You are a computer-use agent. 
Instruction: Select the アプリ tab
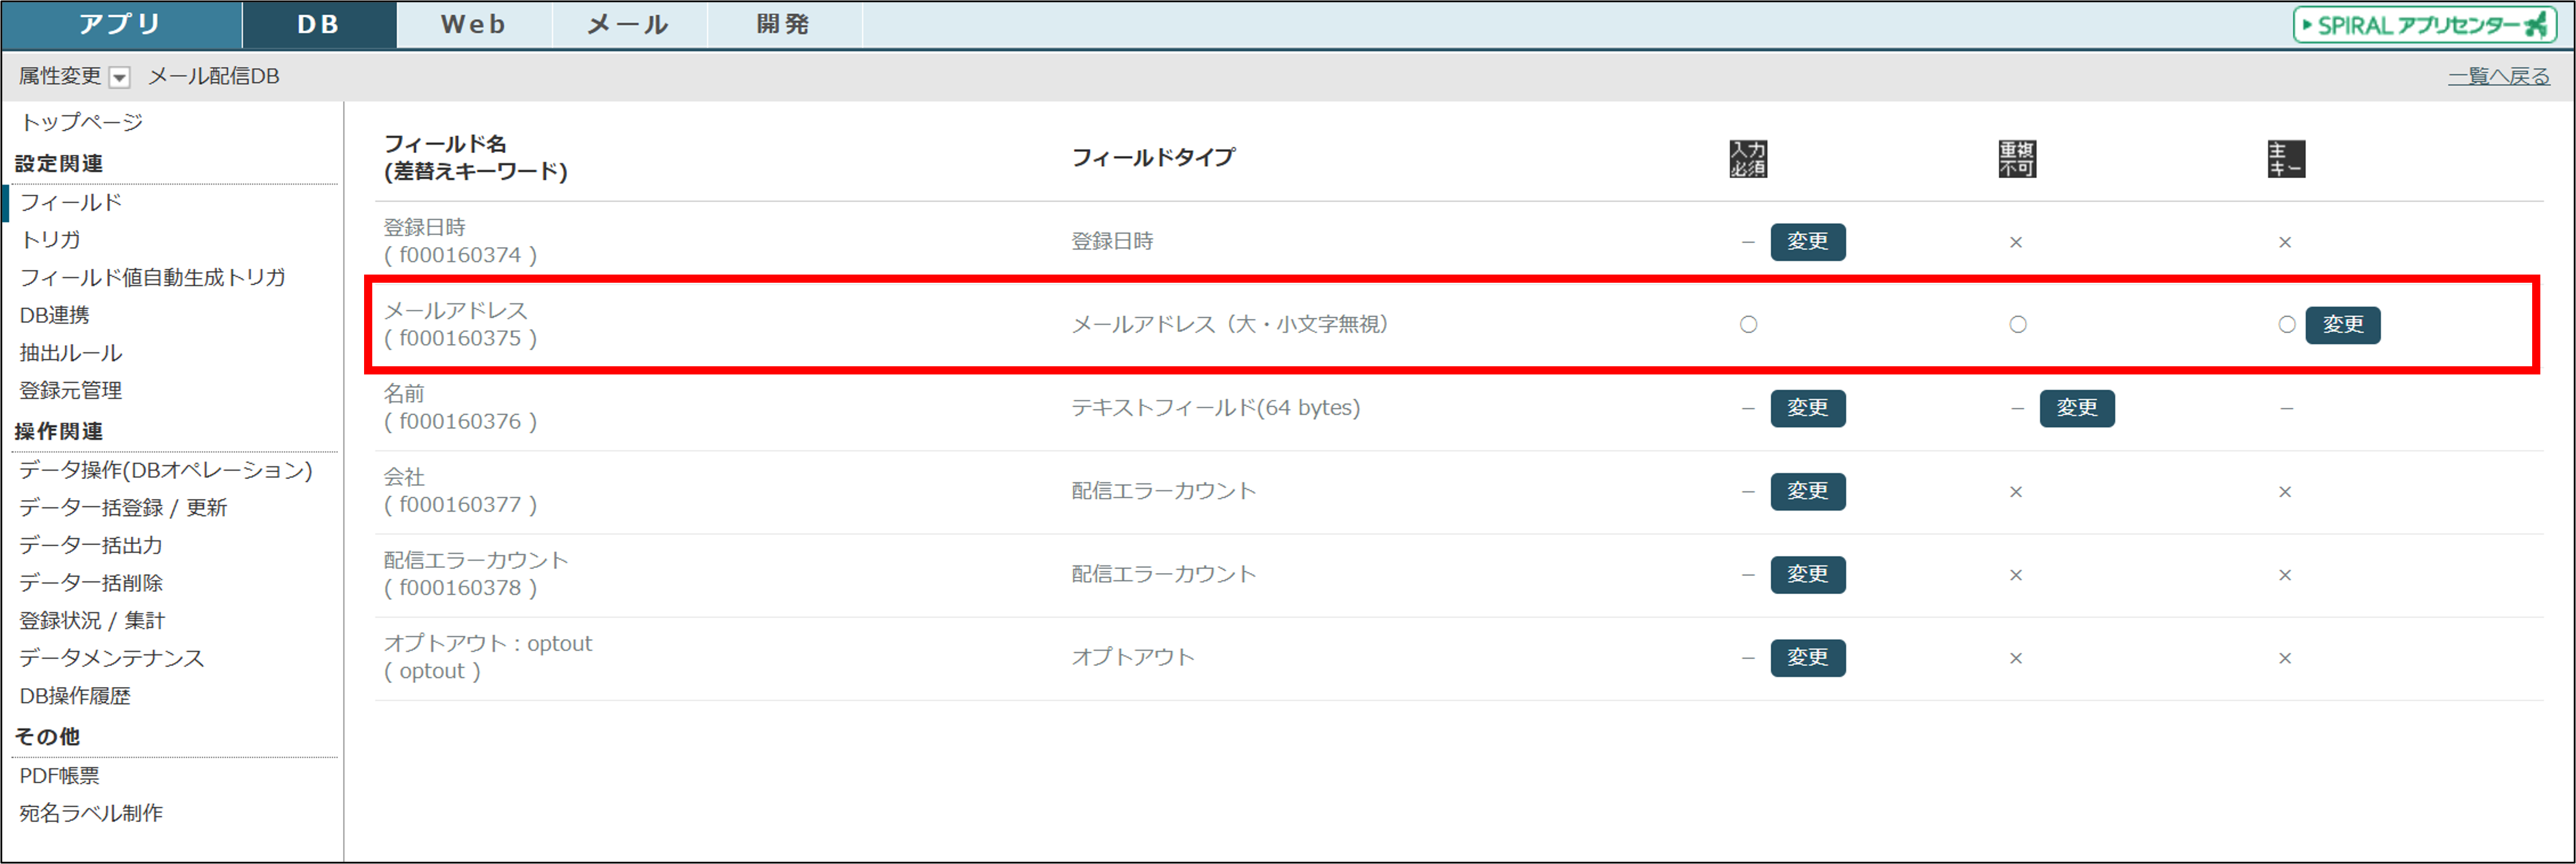(121, 24)
